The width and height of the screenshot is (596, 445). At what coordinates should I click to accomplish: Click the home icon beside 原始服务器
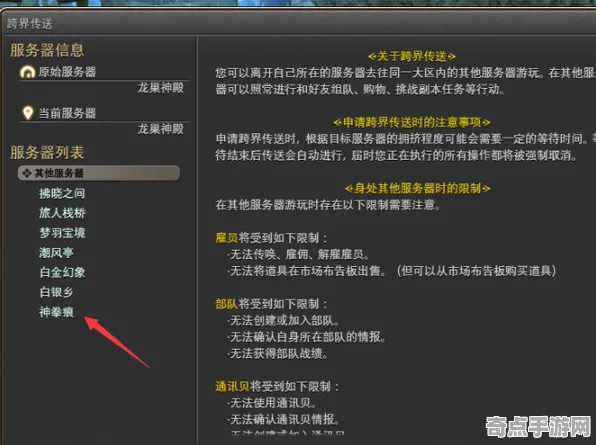point(27,72)
